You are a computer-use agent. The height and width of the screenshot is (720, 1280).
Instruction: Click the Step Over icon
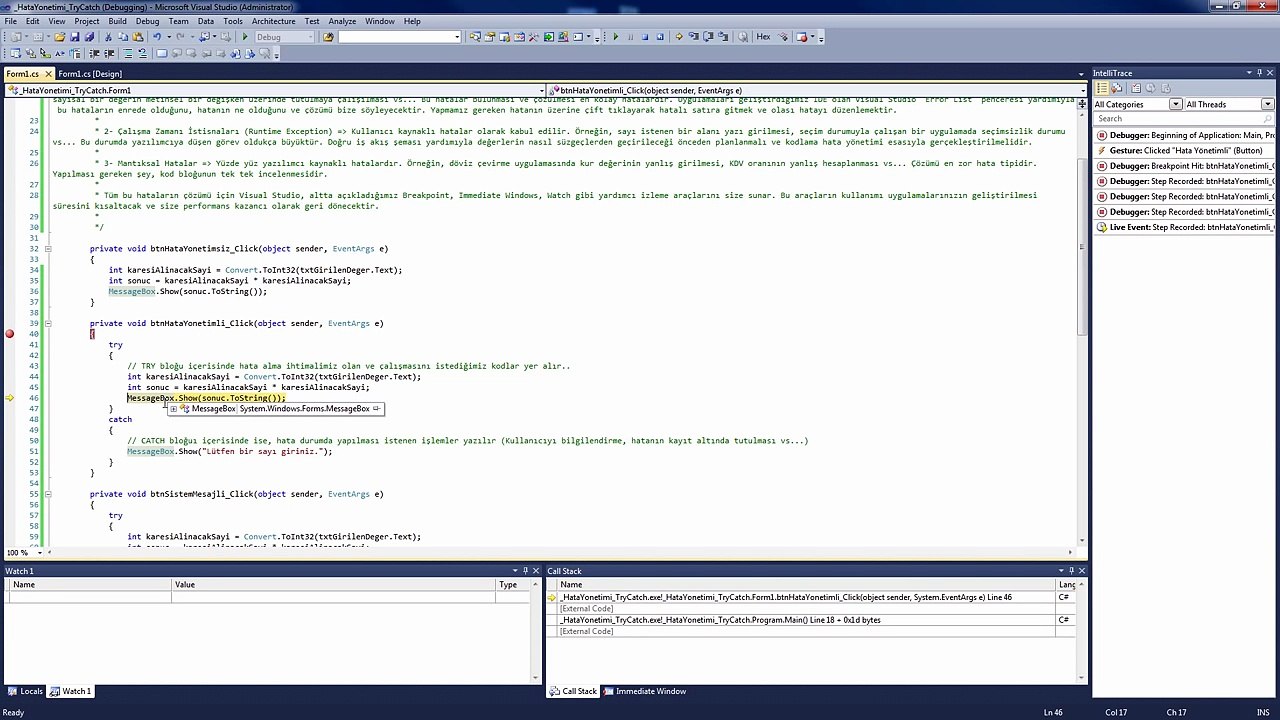pyautogui.click(x=708, y=37)
